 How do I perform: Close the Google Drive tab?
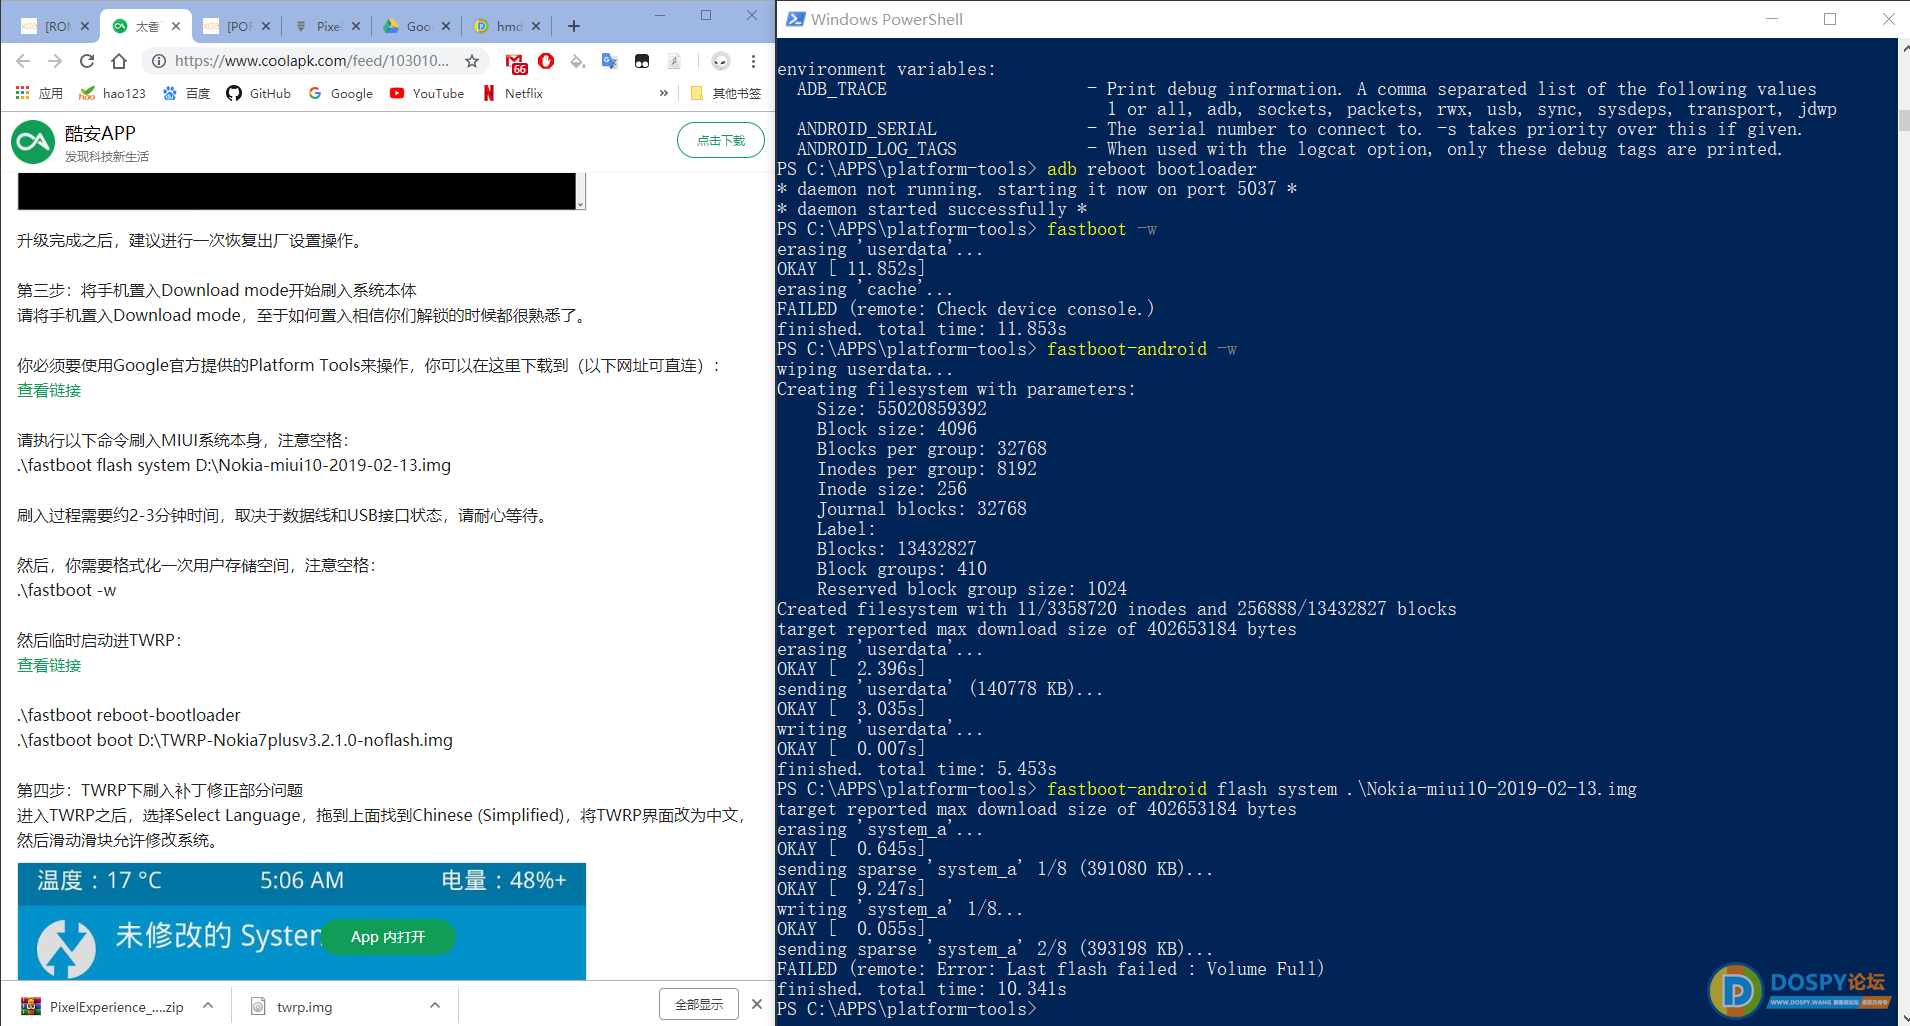point(446,26)
